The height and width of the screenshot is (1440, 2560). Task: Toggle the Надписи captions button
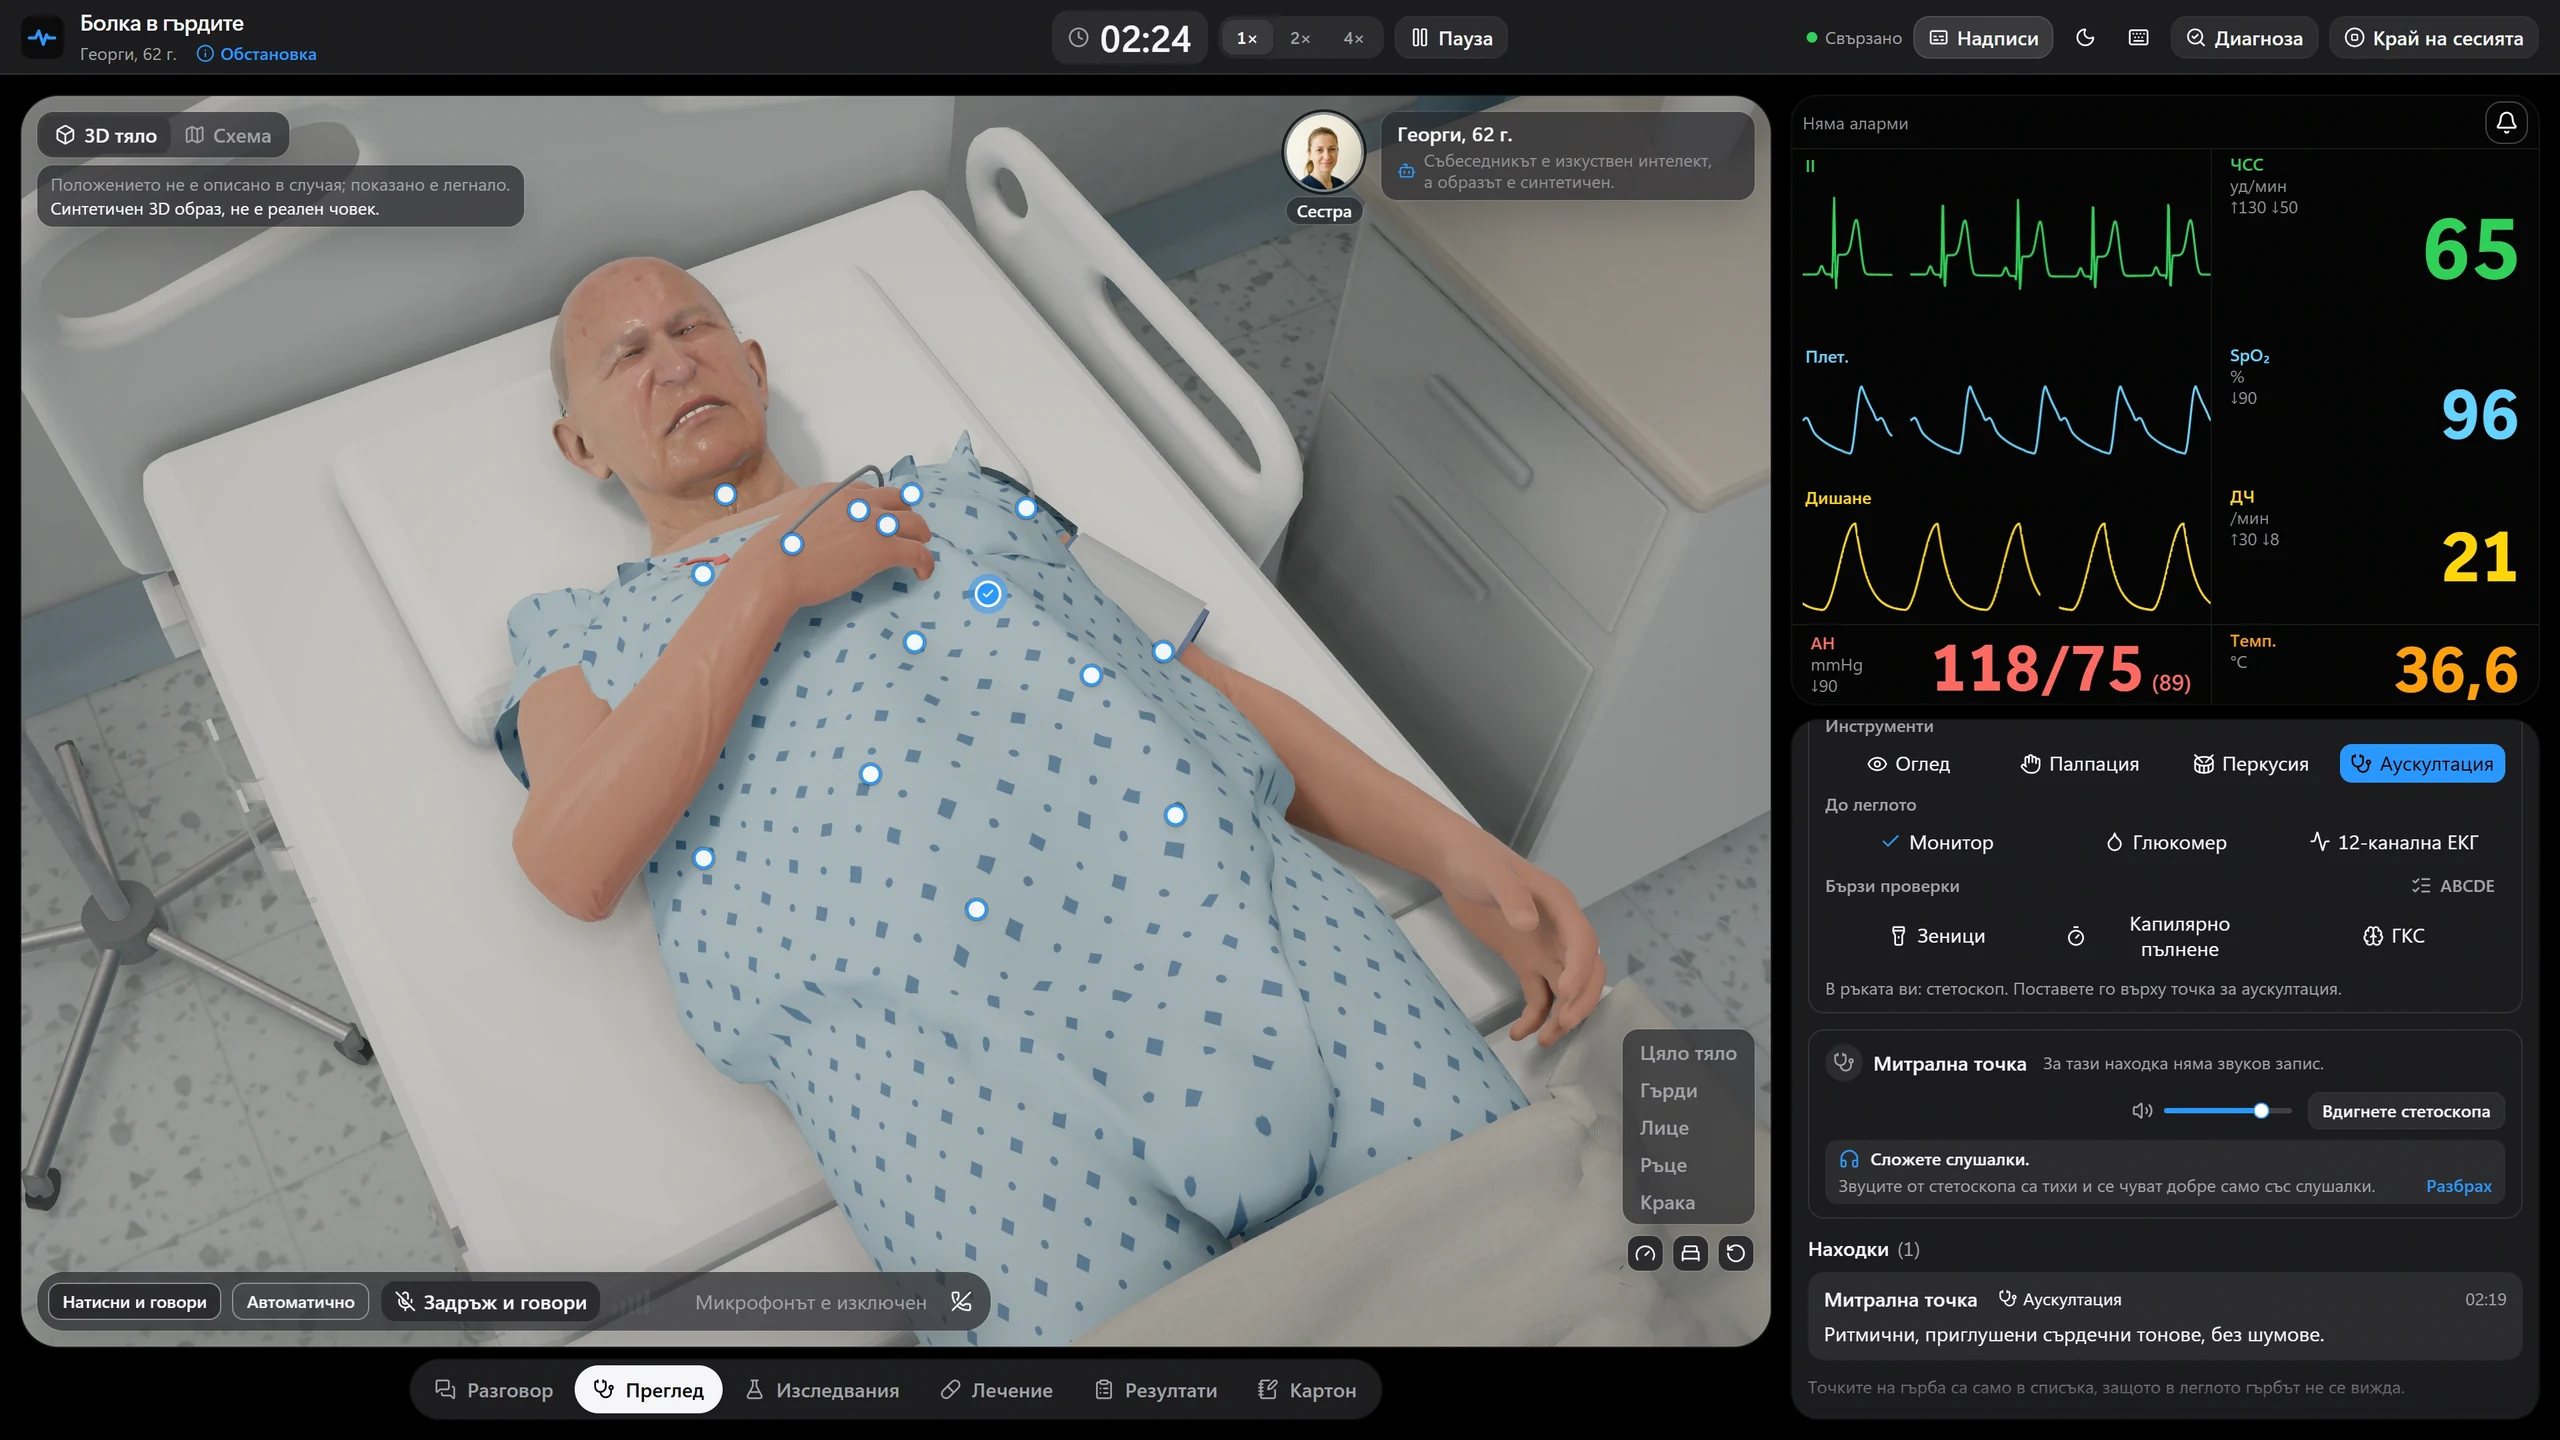point(1983,38)
